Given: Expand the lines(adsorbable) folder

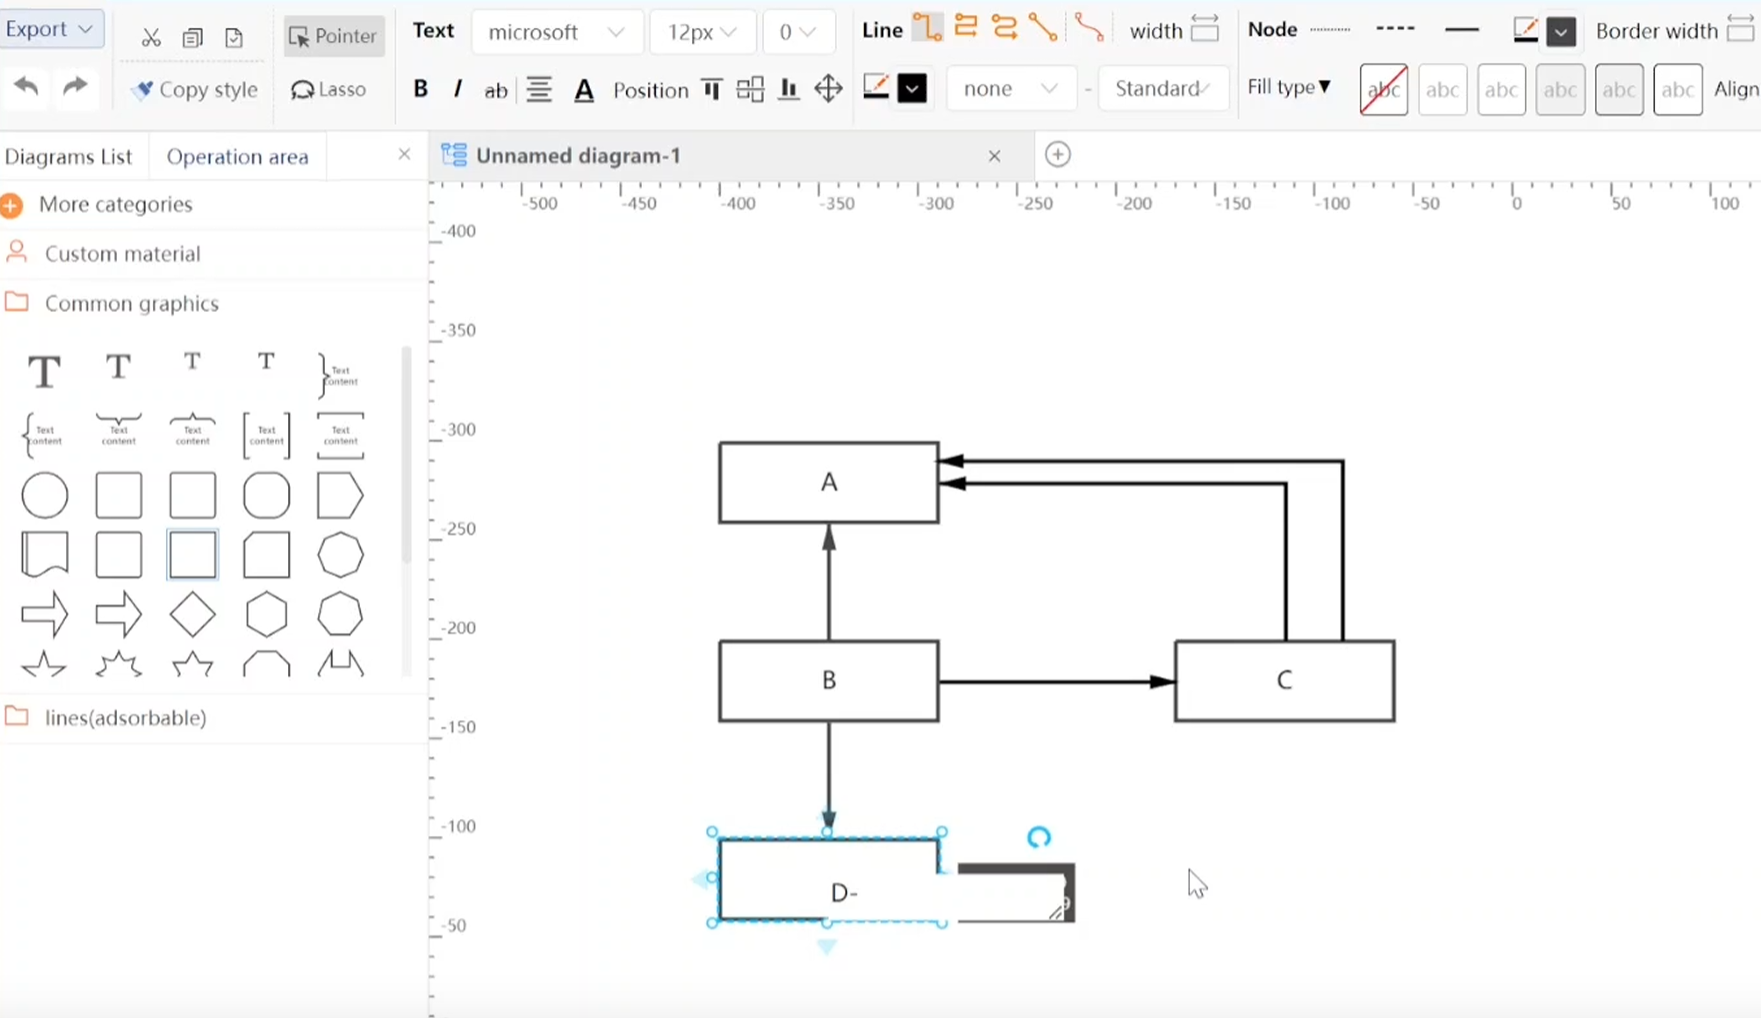Looking at the screenshot, I should [x=125, y=717].
